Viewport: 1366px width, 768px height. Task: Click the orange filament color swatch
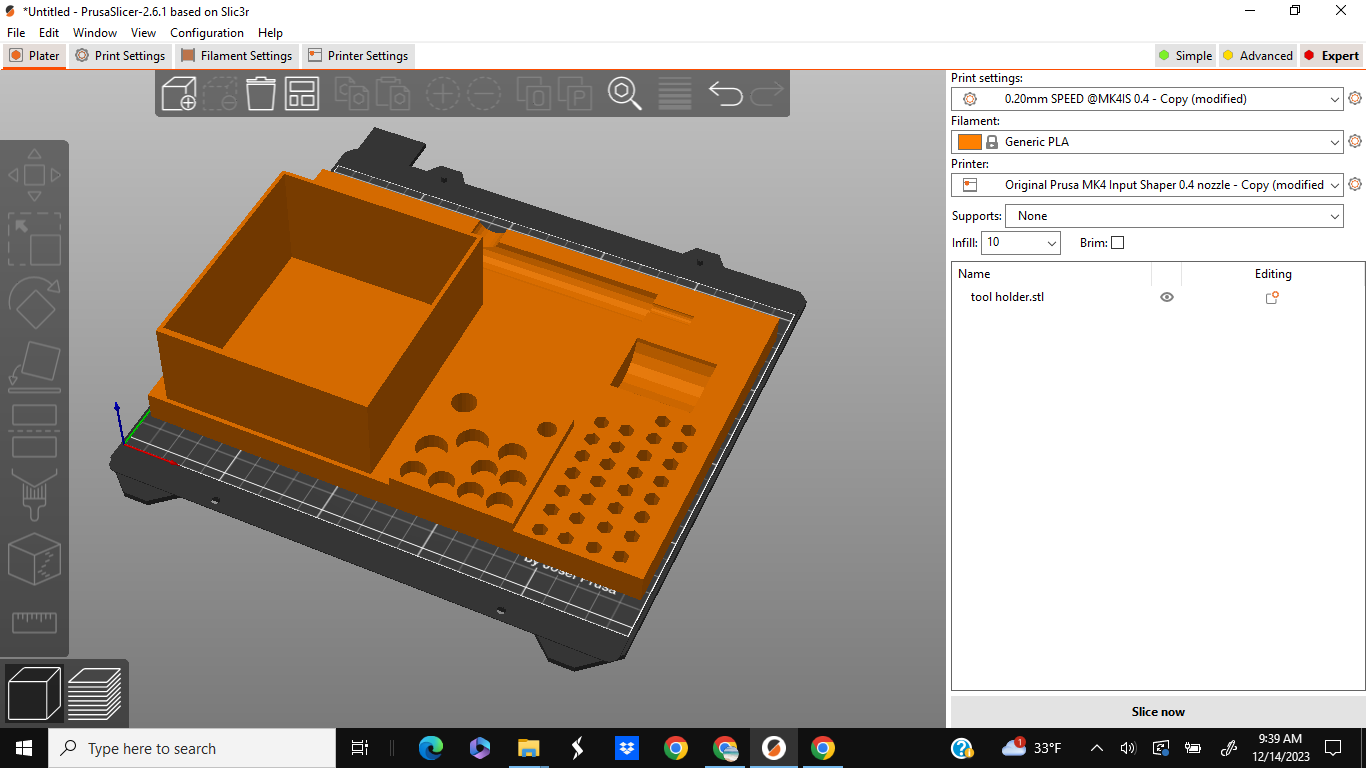click(x=969, y=142)
